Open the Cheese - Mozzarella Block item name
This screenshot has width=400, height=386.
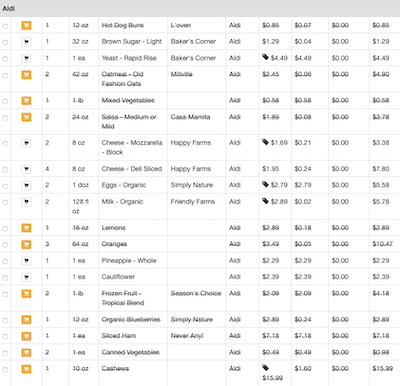(132, 147)
